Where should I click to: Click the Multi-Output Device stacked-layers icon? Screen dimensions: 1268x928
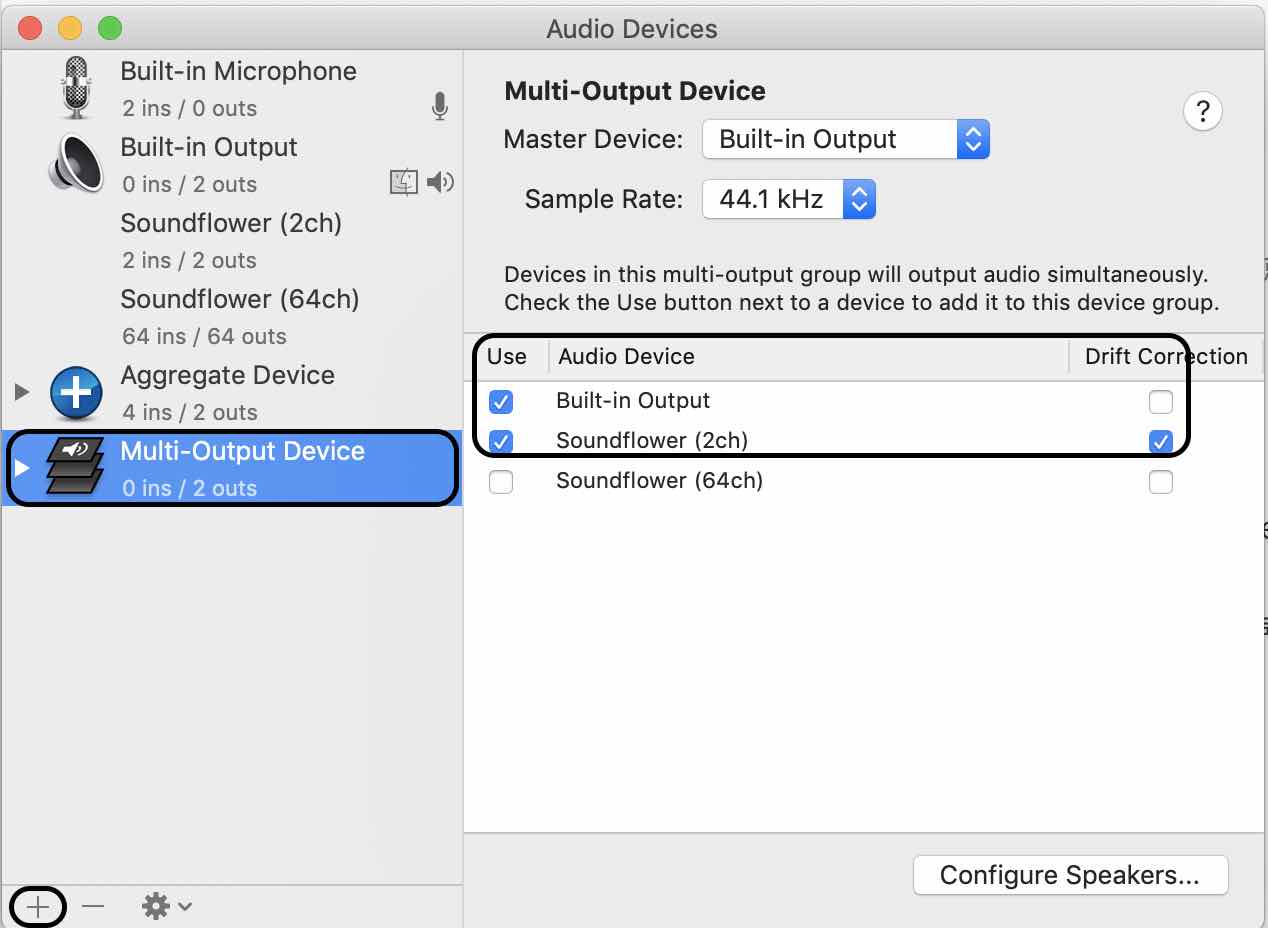[76, 467]
